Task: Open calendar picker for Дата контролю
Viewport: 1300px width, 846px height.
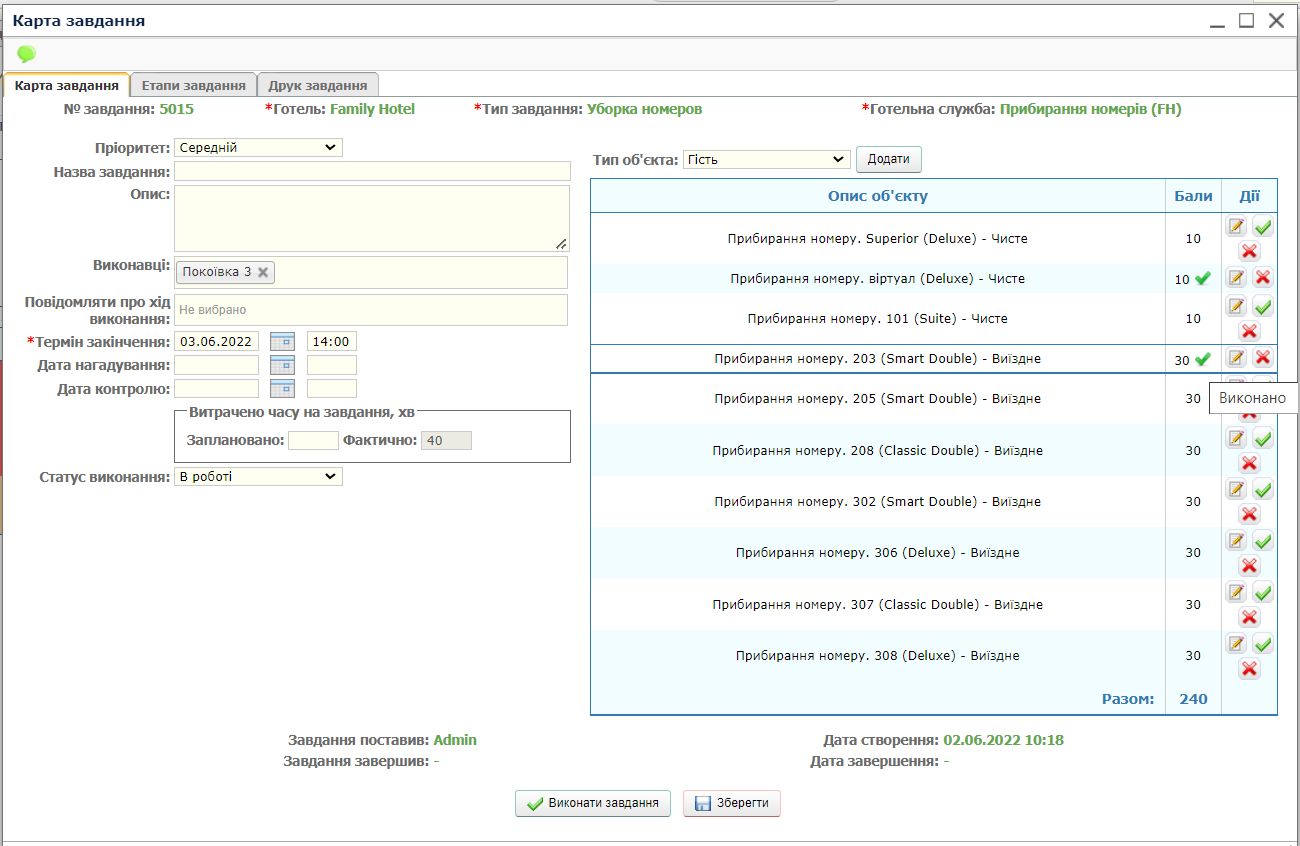Action: tap(282, 389)
